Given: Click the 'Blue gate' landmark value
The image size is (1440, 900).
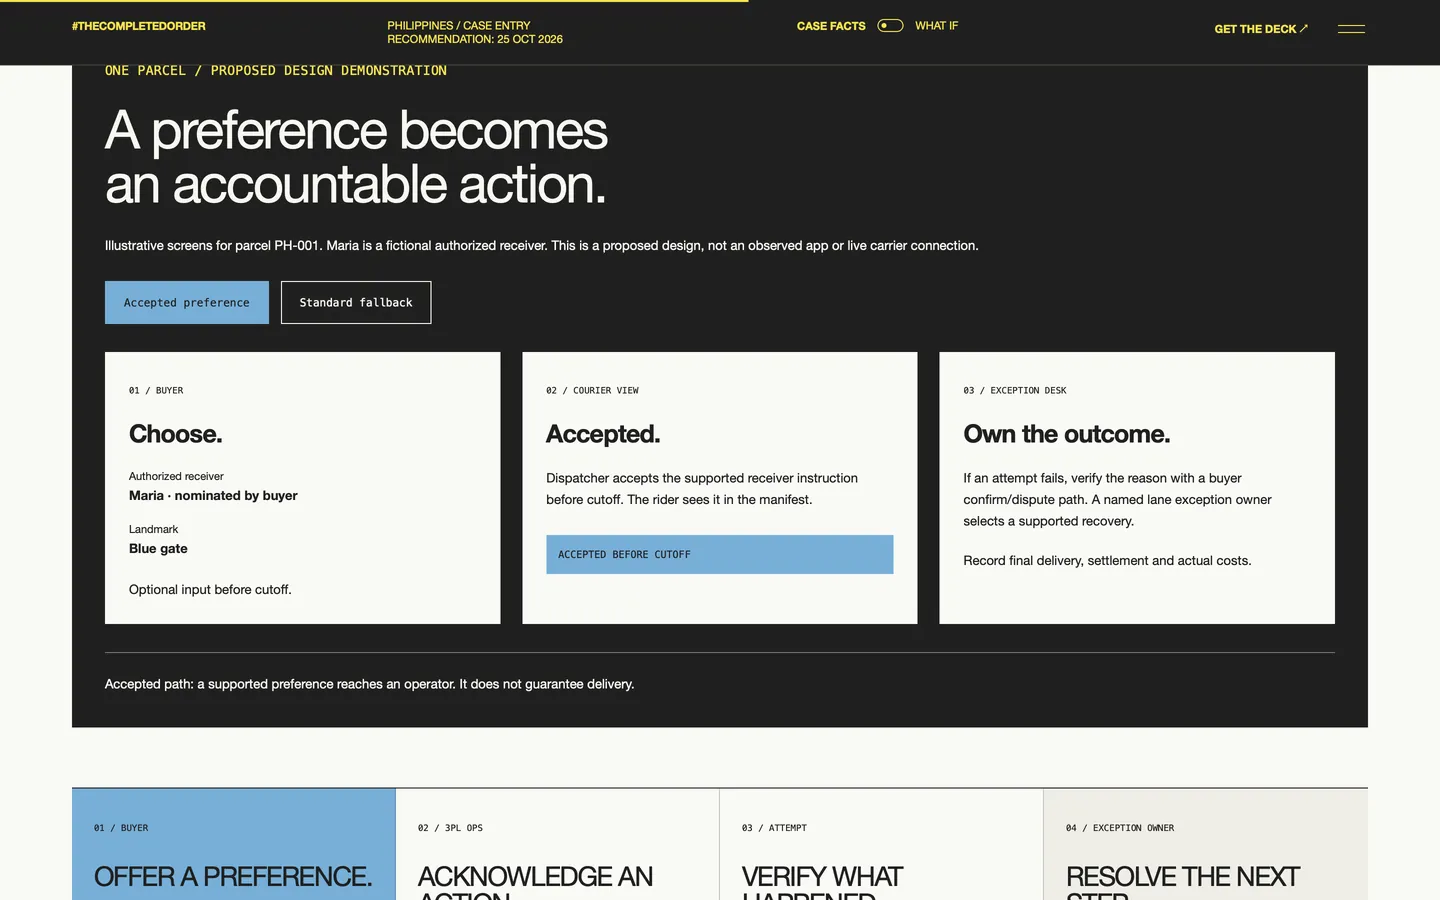Looking at the screenshot, I should pyautogui.click(x=158, y=549).
